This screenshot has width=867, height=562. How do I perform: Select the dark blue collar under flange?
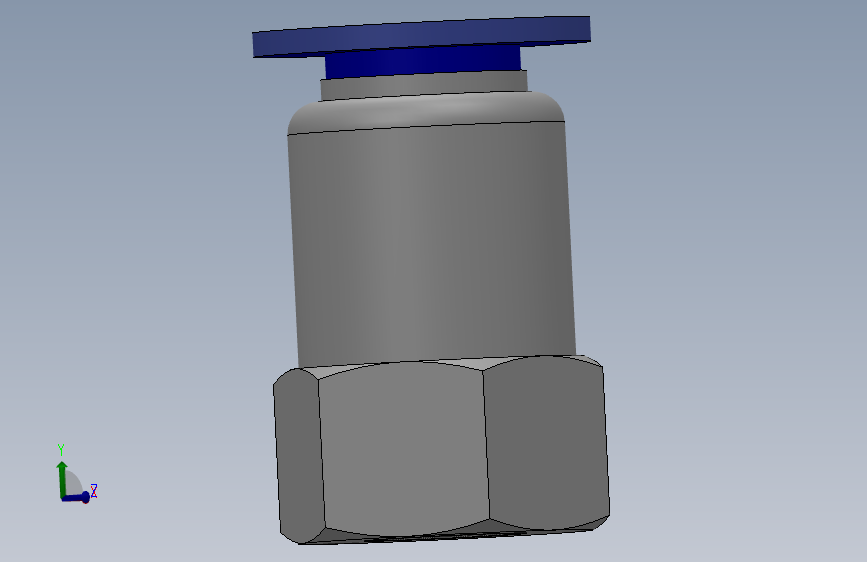tap(423, 63)
